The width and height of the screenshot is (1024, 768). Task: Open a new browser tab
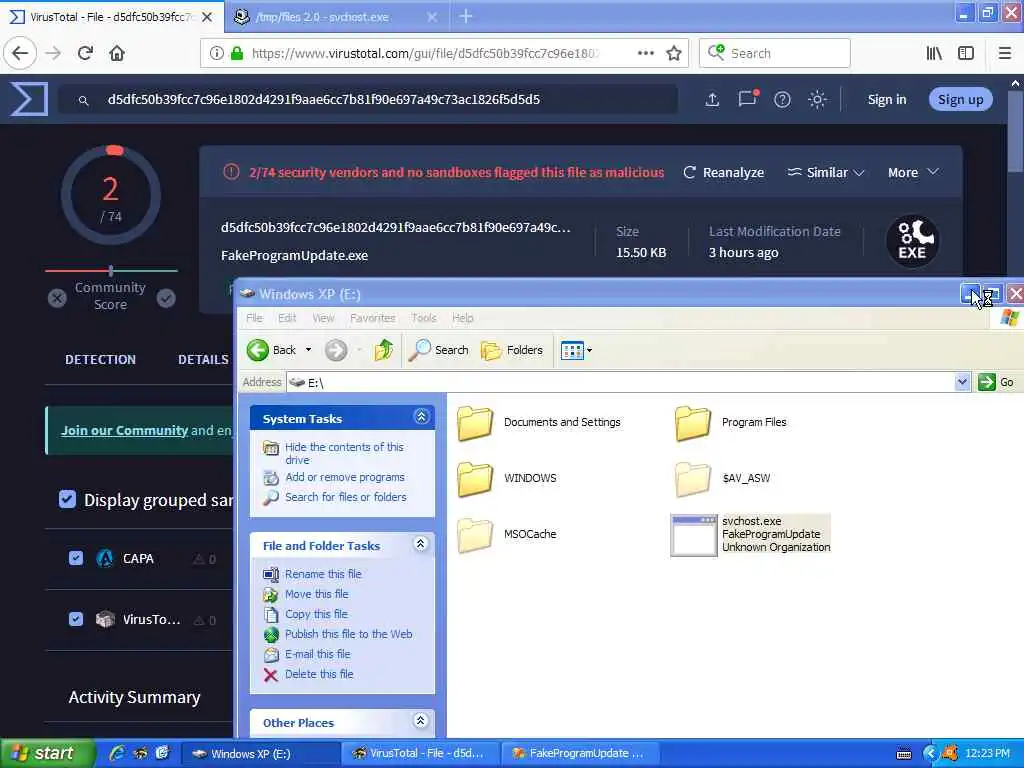coord(466,16)
